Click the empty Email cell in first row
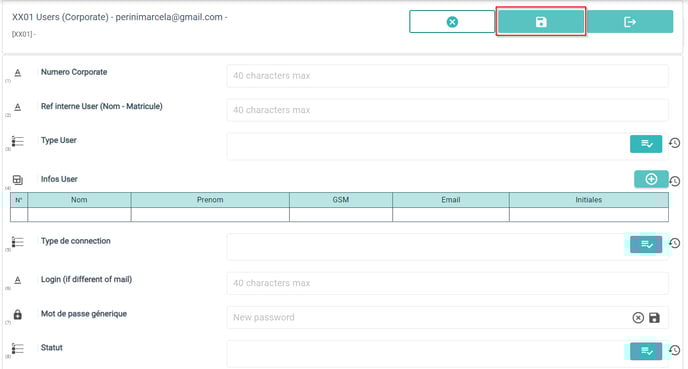This screenshot has width=688, height=369. coord(451,215)
